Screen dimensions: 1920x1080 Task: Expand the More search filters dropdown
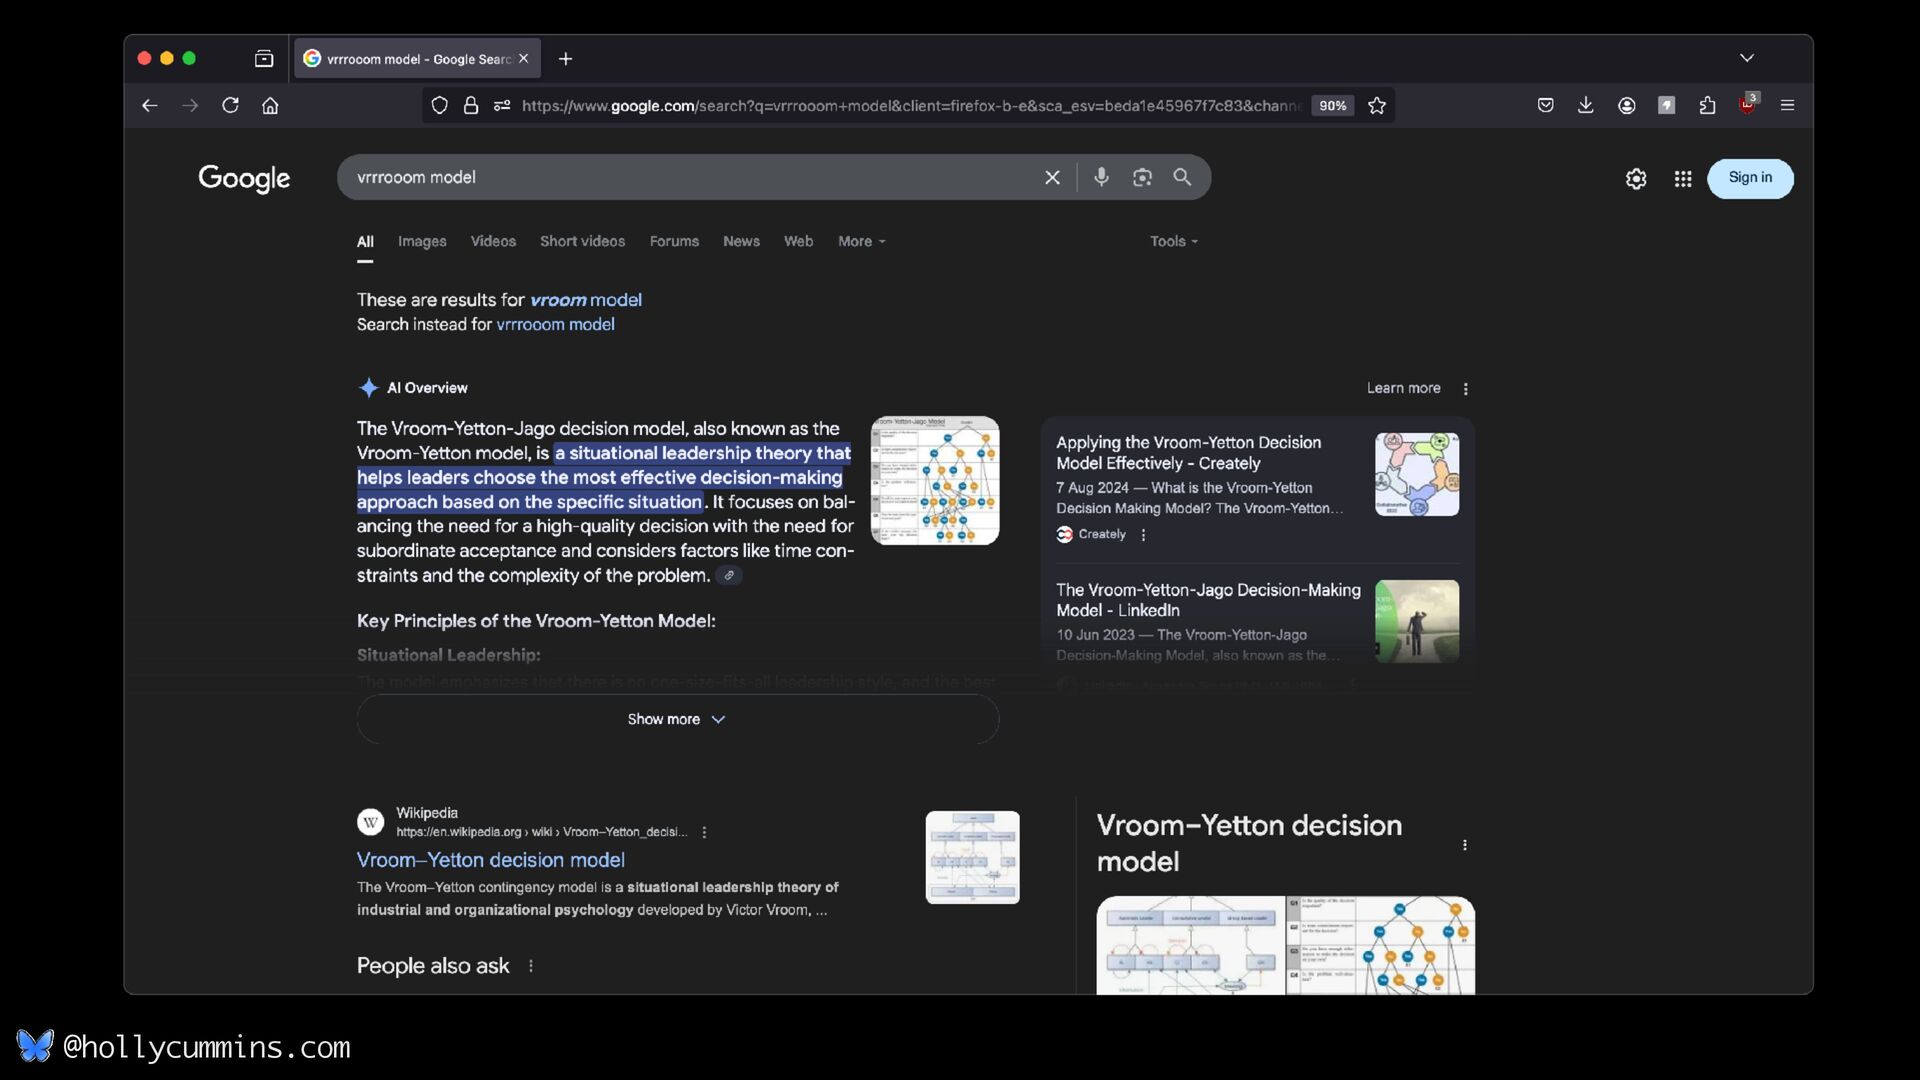pos(861,241)
